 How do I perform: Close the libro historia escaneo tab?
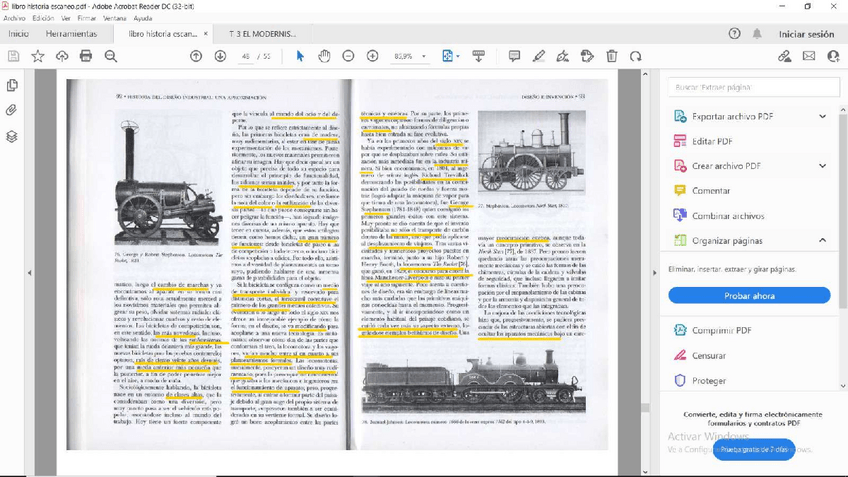click(206, 34)
